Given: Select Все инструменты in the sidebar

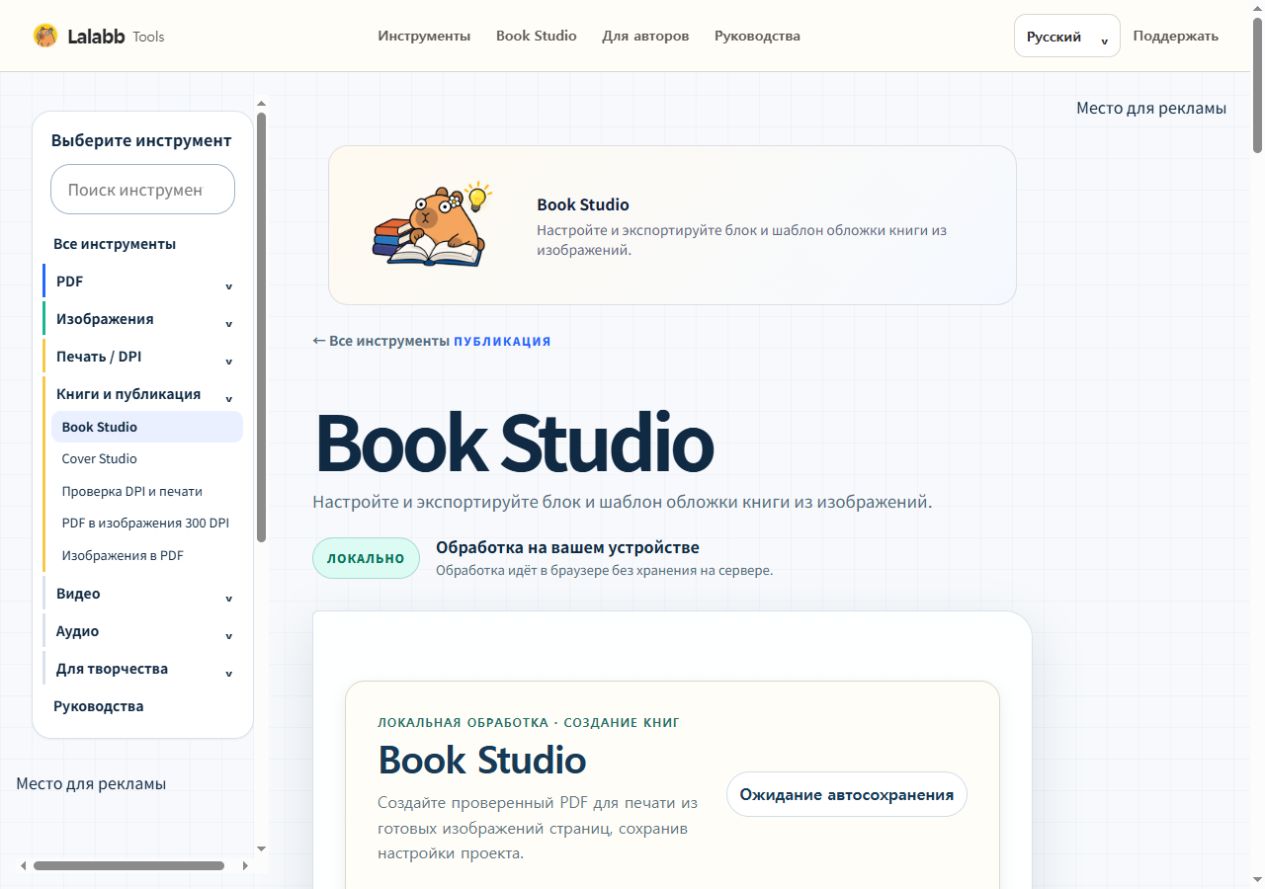Looking at the screenshot, I should coord(114,244).
